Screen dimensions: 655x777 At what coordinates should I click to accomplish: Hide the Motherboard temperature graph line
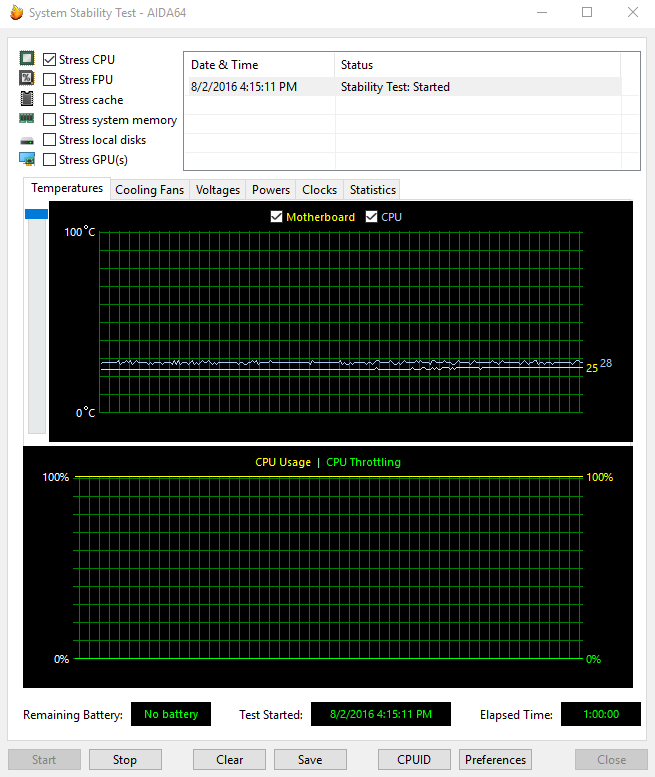coord(277,217)
